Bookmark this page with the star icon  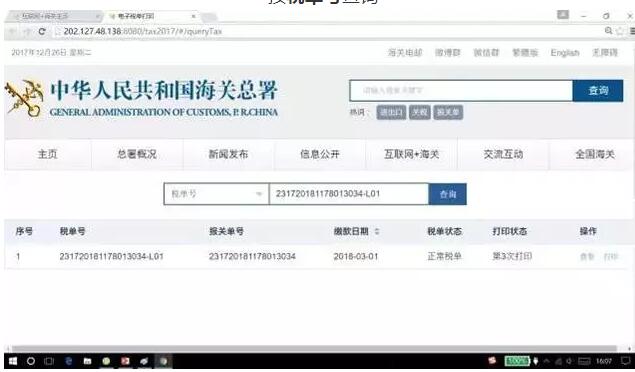[620, 31]
